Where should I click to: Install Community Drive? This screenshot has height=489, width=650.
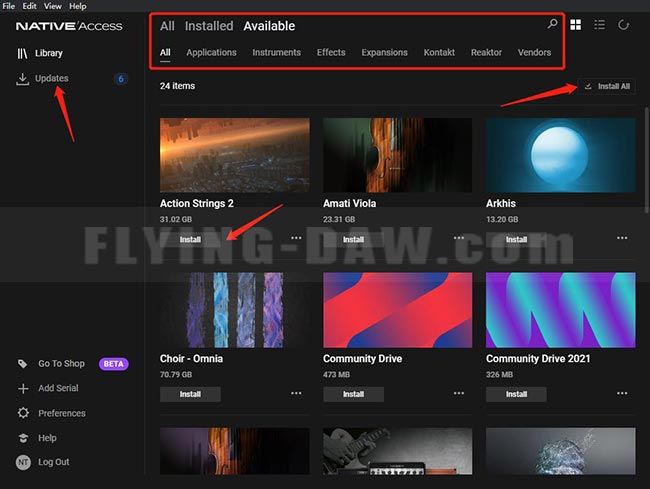(x=353, y=394)
